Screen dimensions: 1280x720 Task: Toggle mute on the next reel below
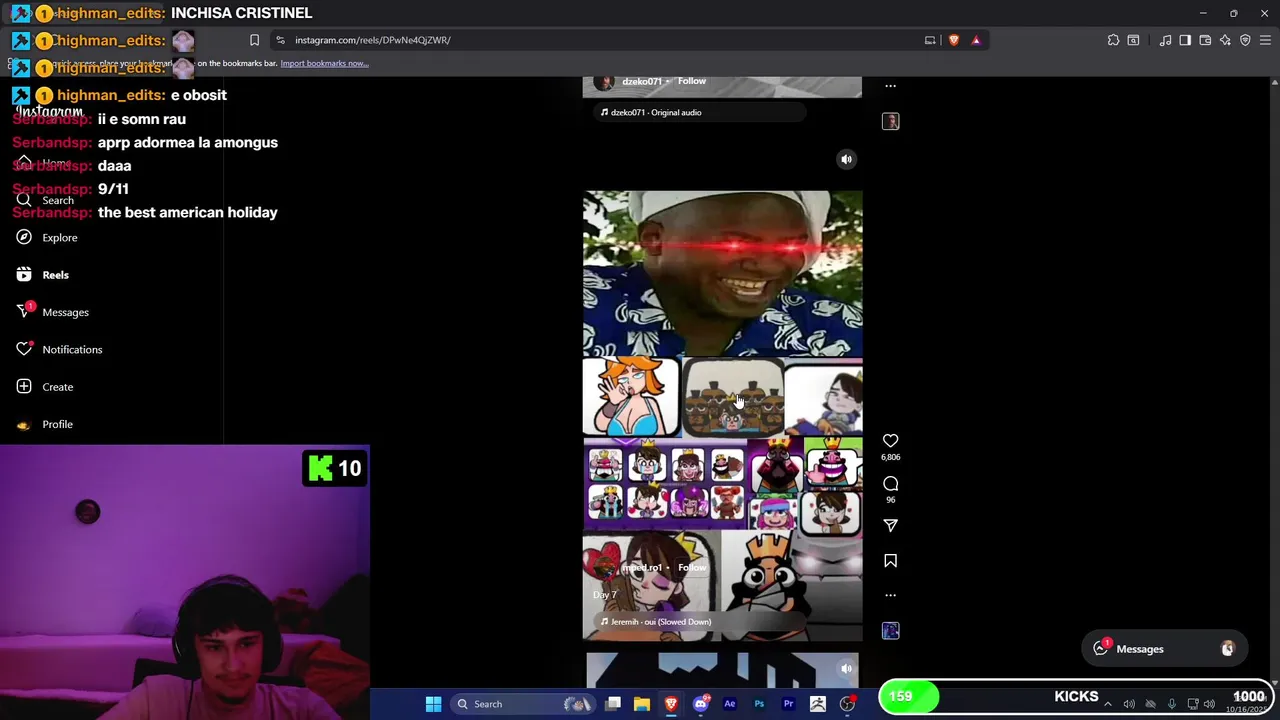click(846, 669)
